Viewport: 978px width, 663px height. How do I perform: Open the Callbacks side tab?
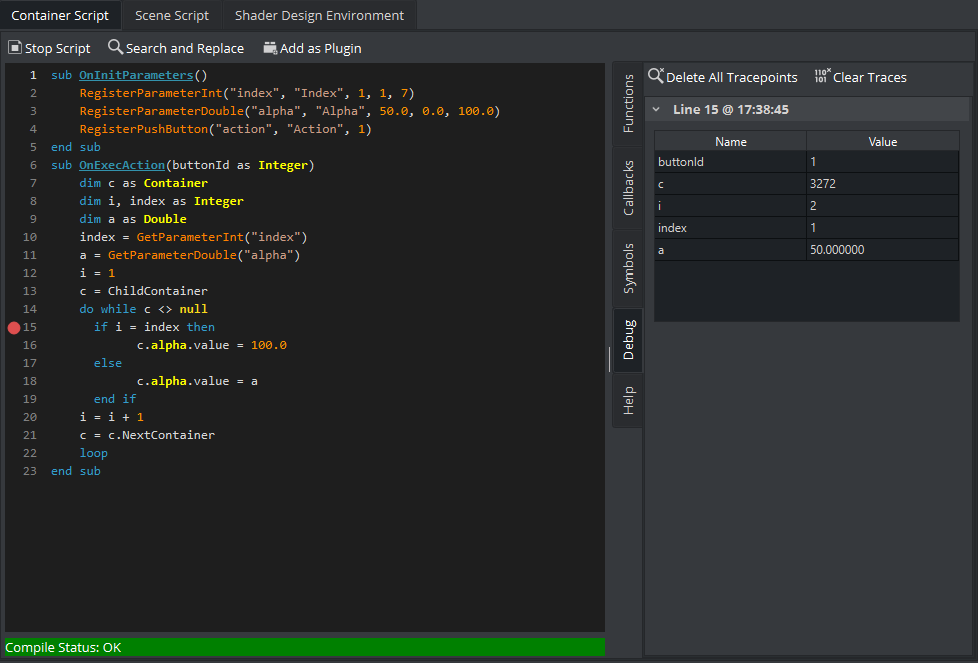pyautogui.click(x=628, y=187)
